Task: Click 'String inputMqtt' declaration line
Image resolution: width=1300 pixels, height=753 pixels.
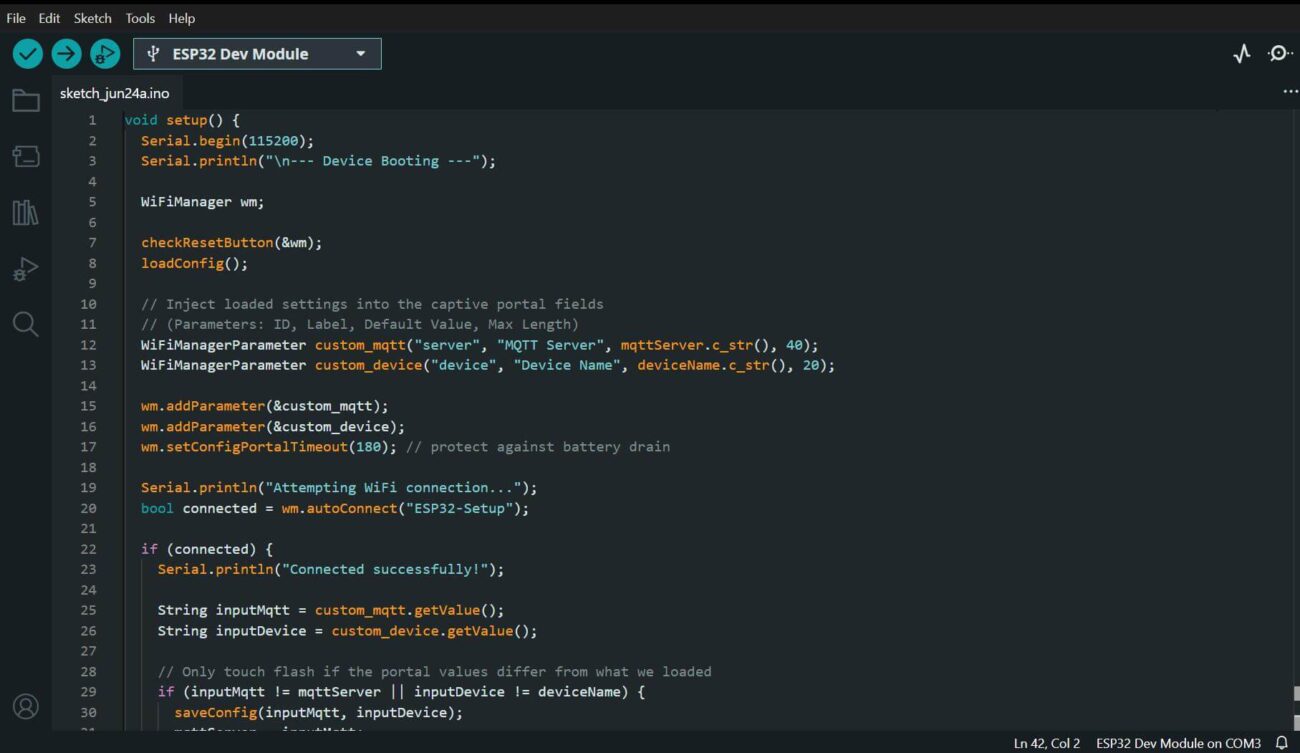Action: (x=331, y=610)
